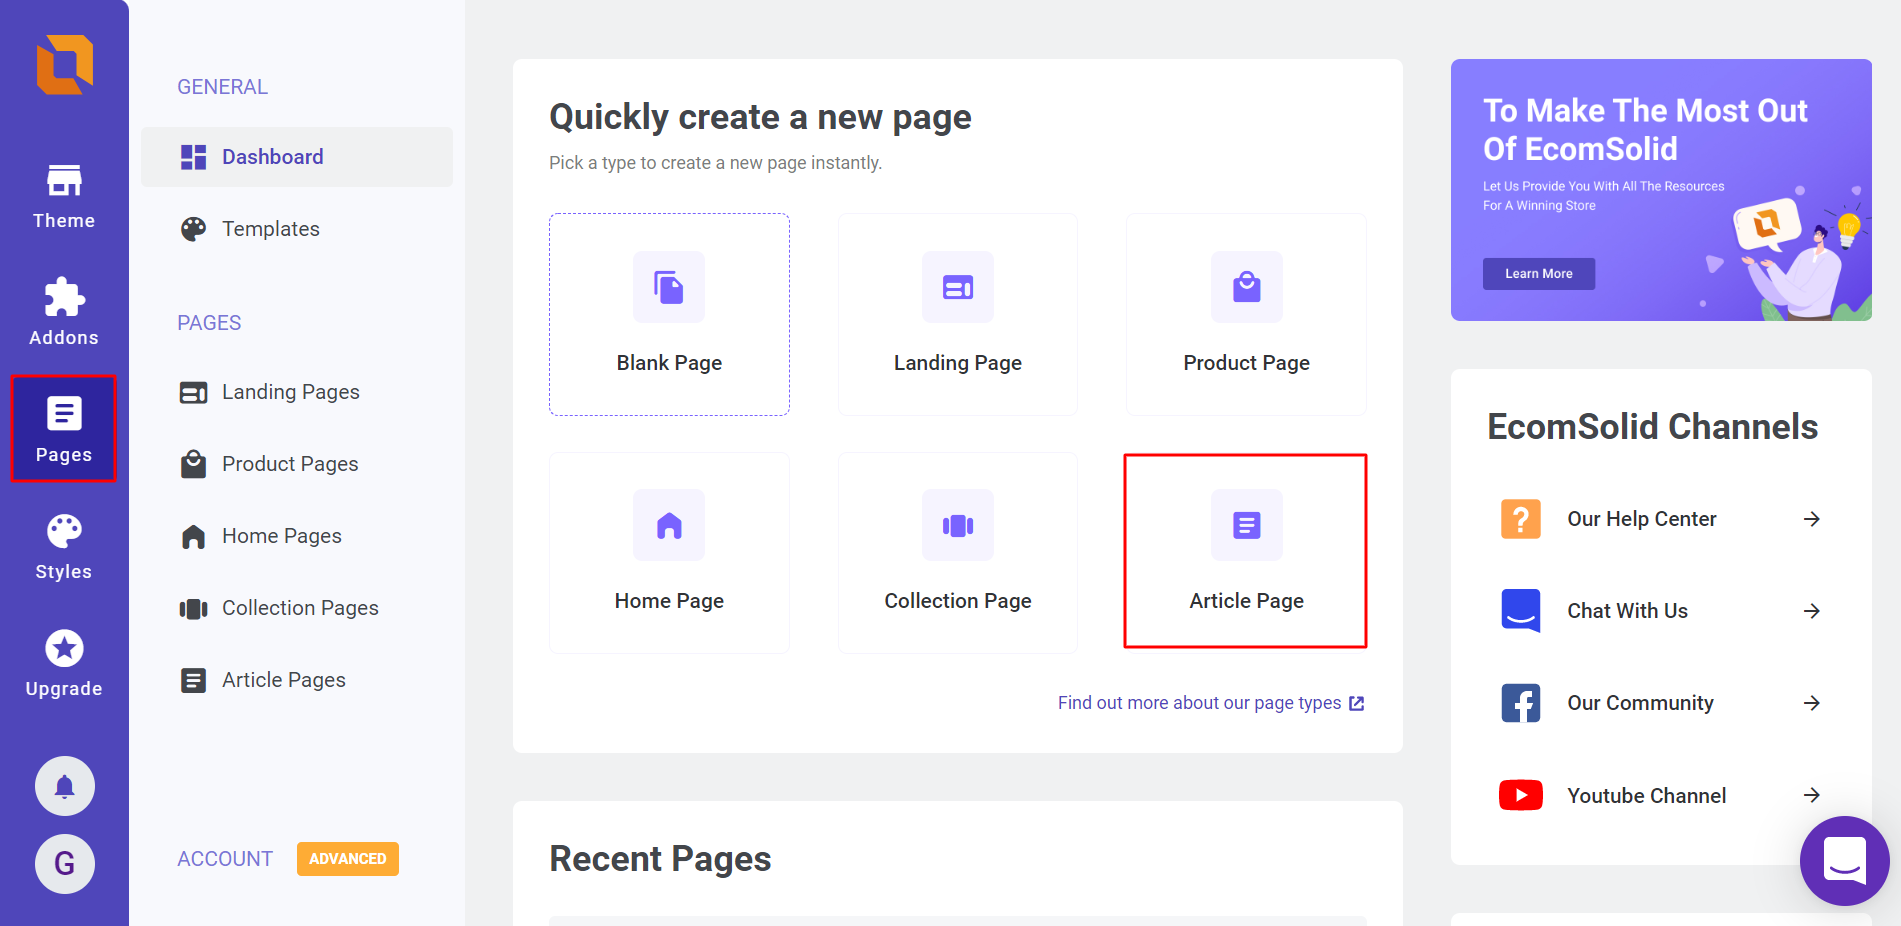Screen dimensions: 1901x926
Task: Click the Our Help Center link
Action: pyautogui.click(x=1642, y=519)
